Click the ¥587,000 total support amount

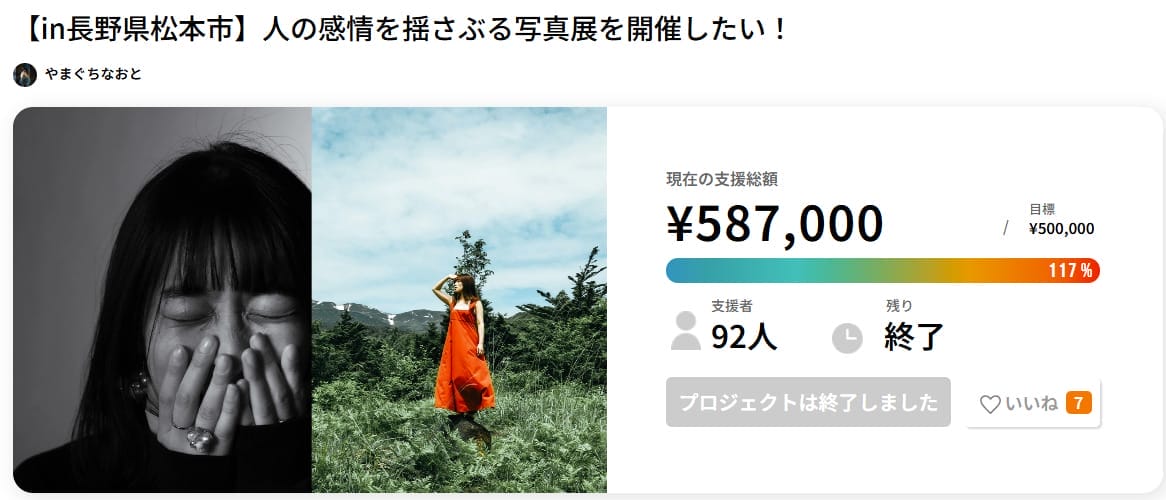(775, 224)
